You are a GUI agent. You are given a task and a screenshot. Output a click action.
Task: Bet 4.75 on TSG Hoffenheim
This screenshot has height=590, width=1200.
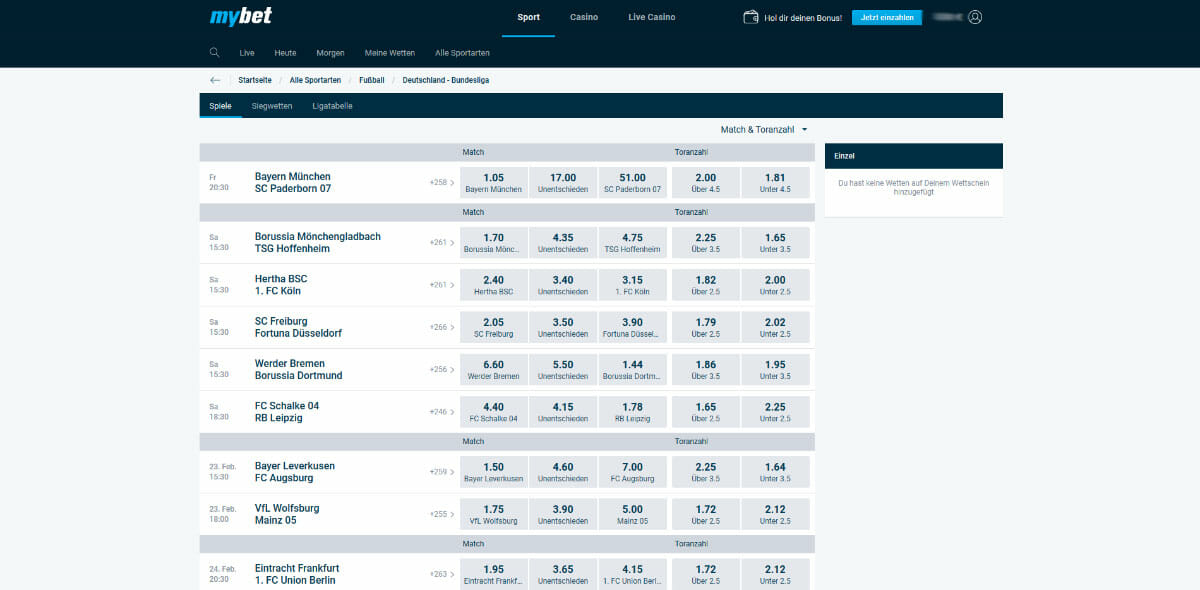(633, 243)
